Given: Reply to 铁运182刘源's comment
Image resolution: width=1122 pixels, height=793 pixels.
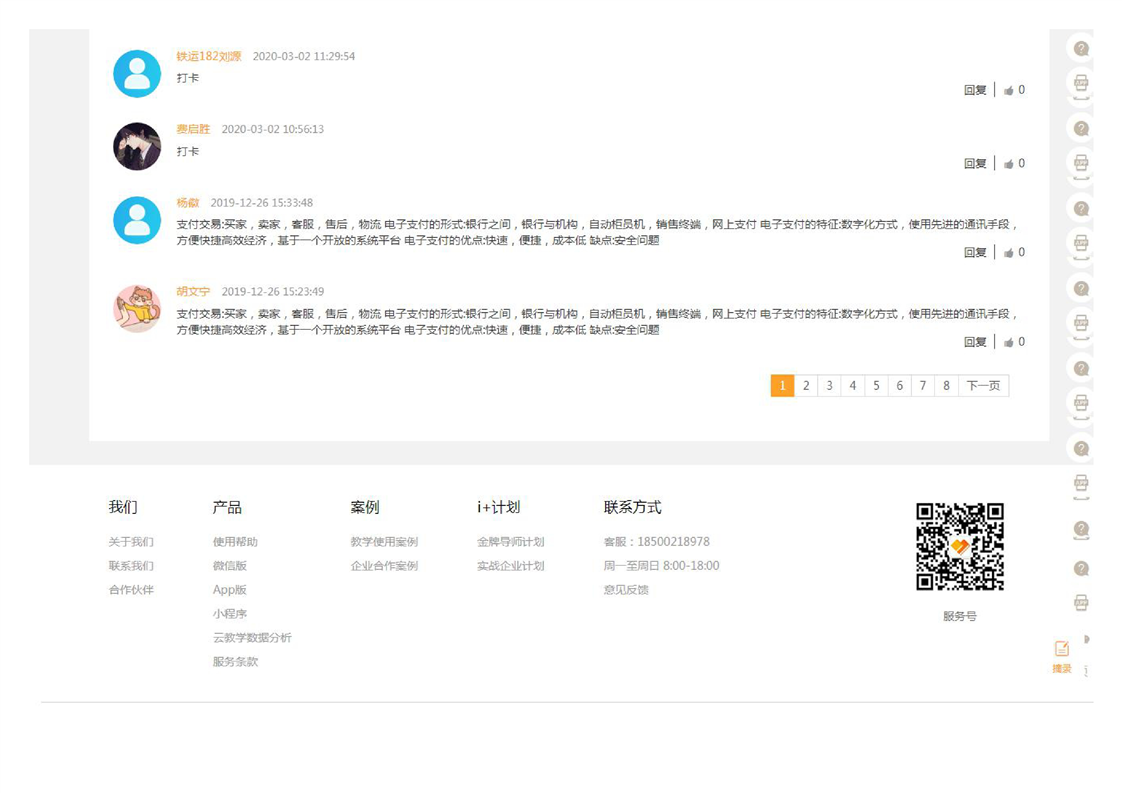Looking at the screenshot, I should [975, 90].
